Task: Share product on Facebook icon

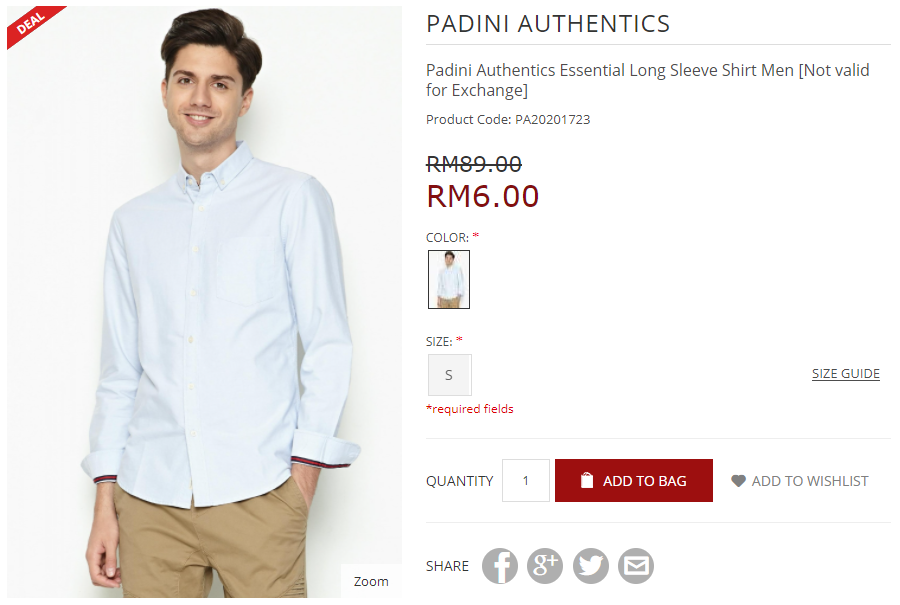Action: click(x=499, y=566)
